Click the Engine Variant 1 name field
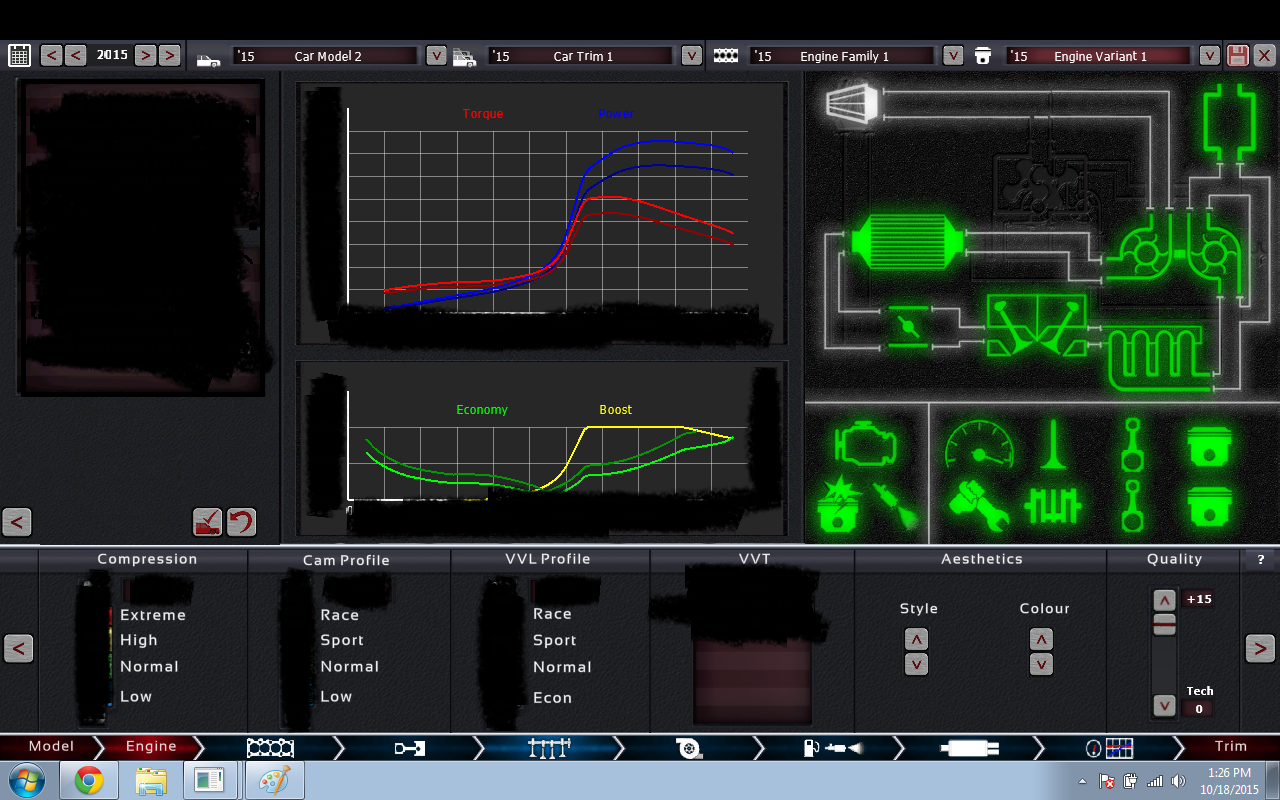This screenshot has height=800, width=1280. click(x=1098, y=56)
